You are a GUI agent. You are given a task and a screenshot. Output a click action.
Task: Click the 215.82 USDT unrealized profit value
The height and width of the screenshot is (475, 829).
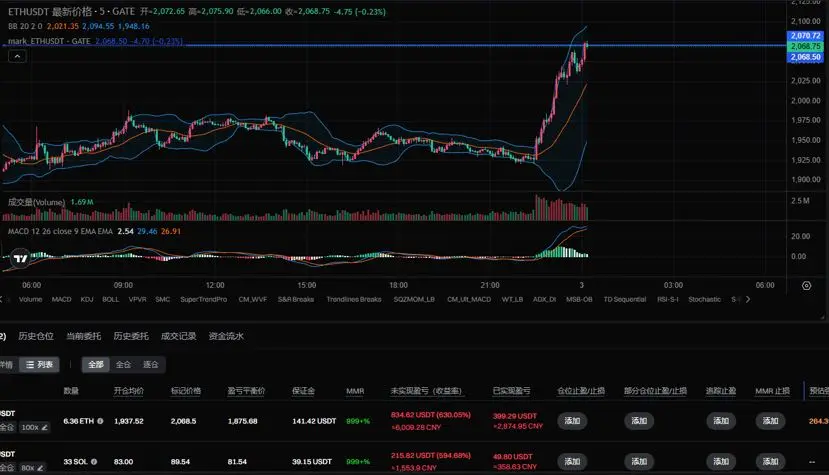pyautogui.click(x=430, y=455)
